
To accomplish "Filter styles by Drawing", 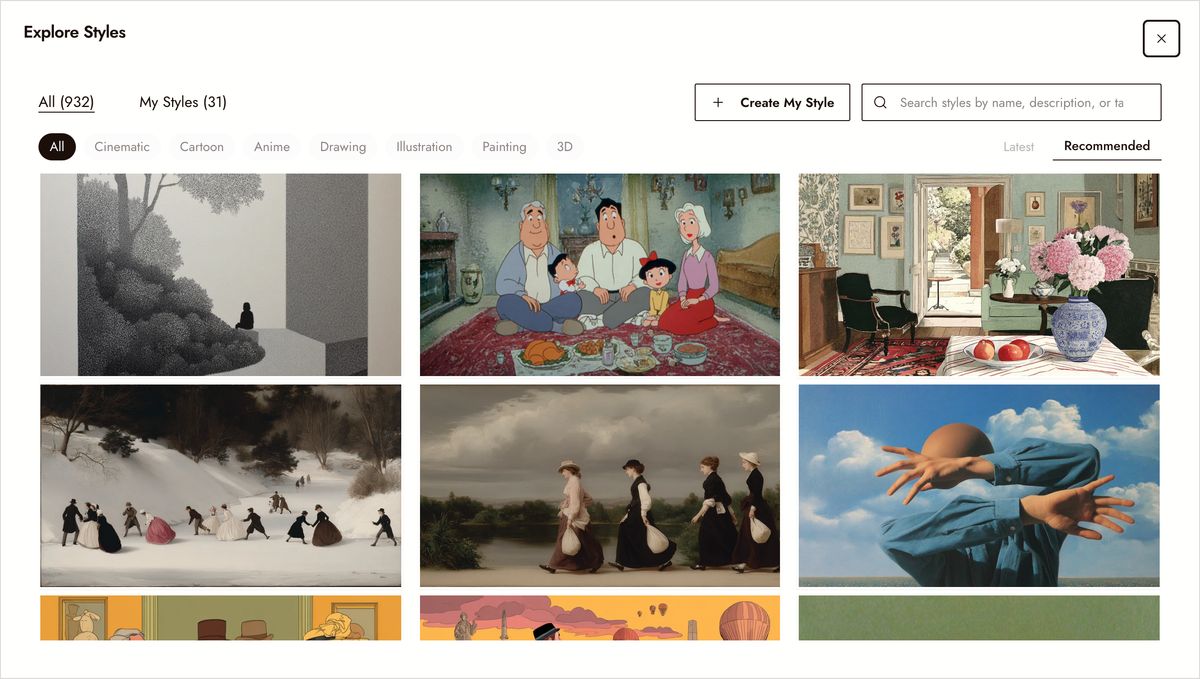I will [x=343, y=146].
